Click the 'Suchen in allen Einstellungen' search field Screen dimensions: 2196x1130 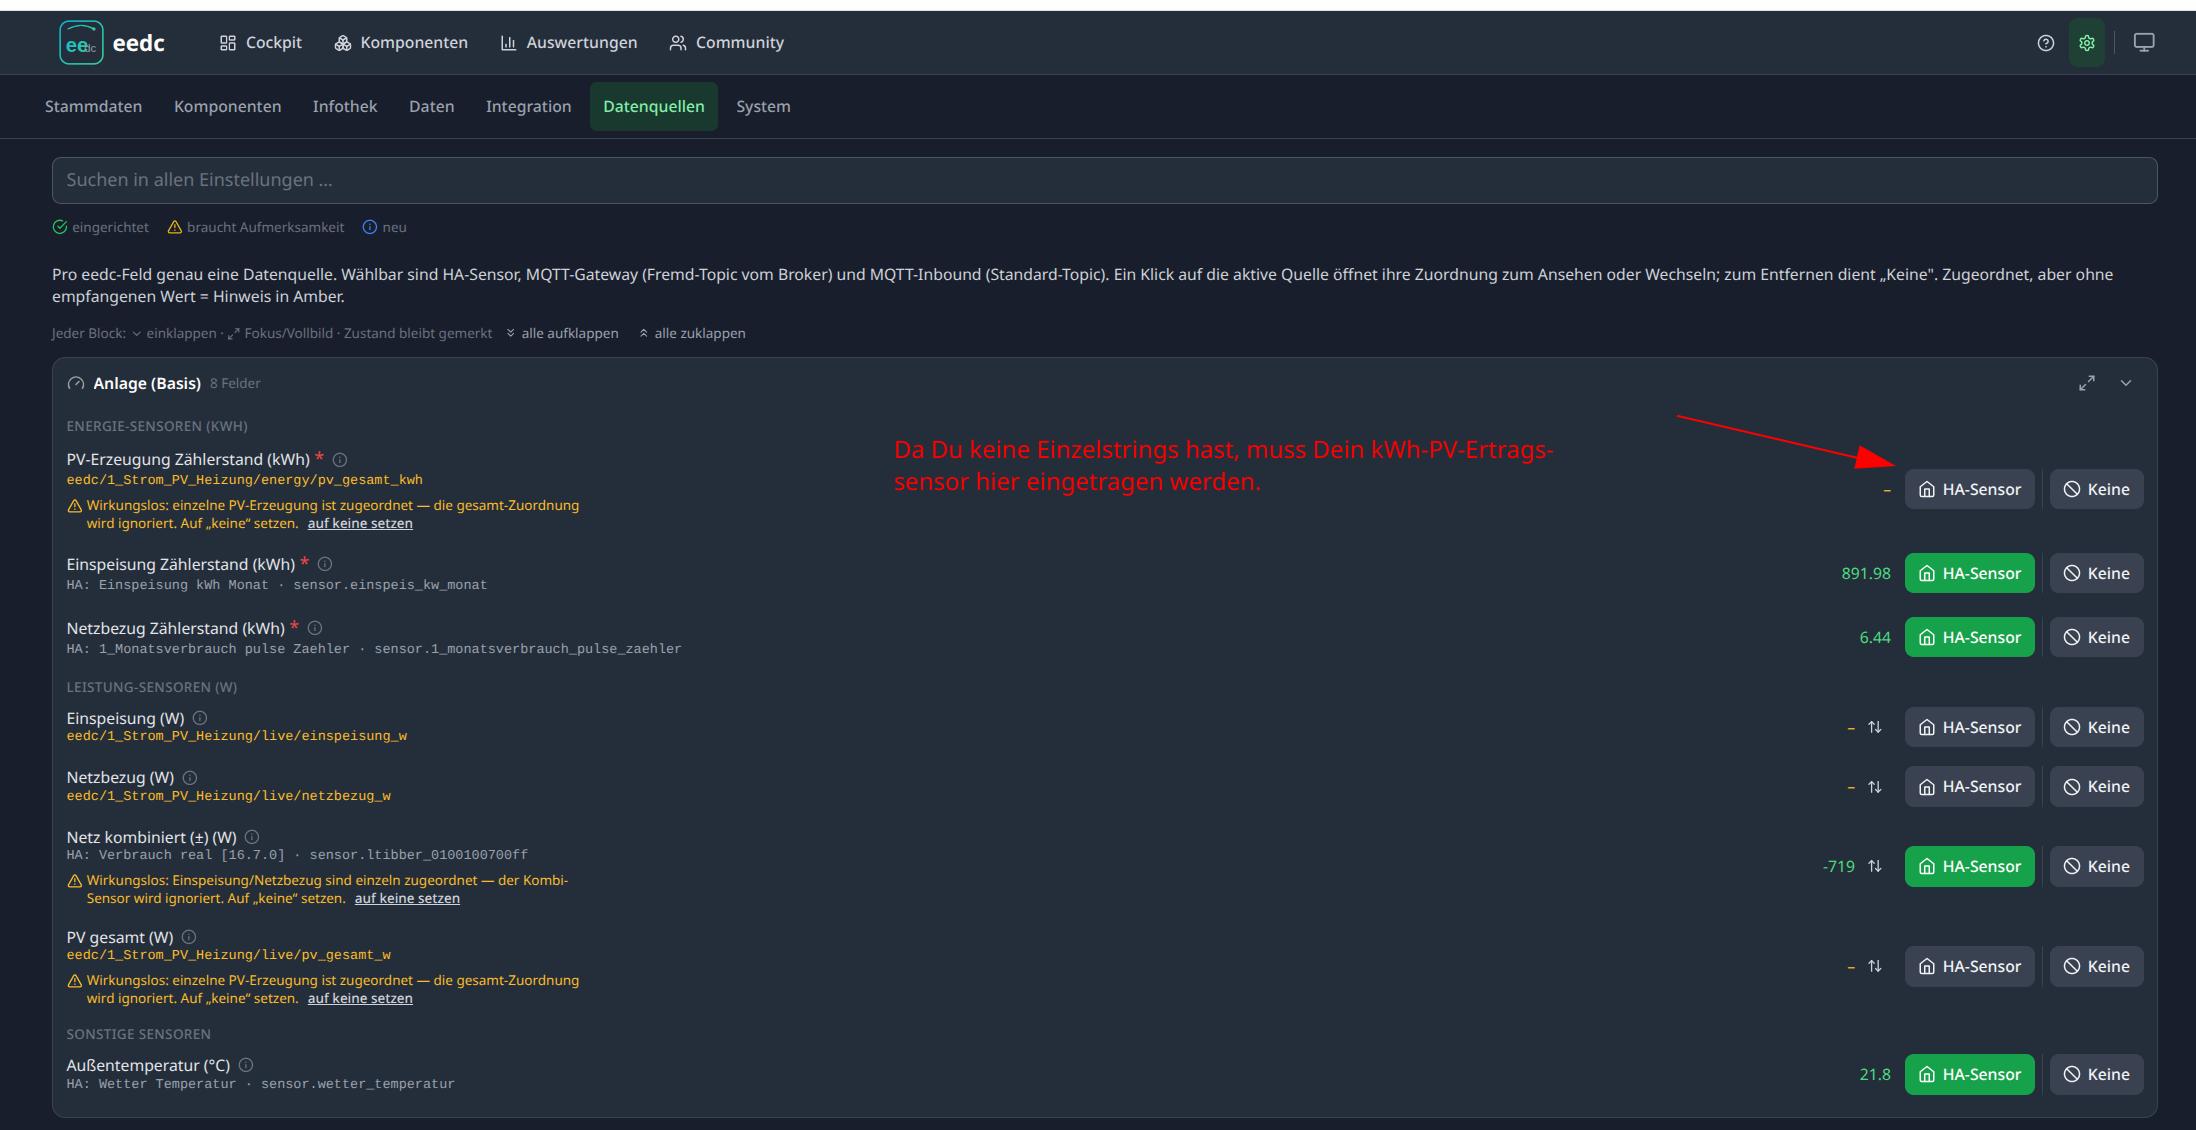click(1104, 180)
